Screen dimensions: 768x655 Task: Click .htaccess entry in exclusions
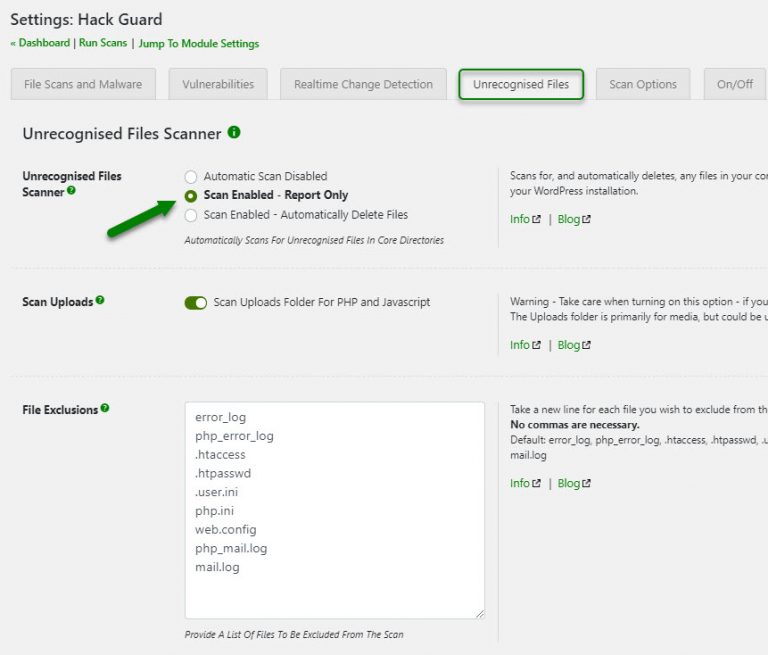click(220, 455)
